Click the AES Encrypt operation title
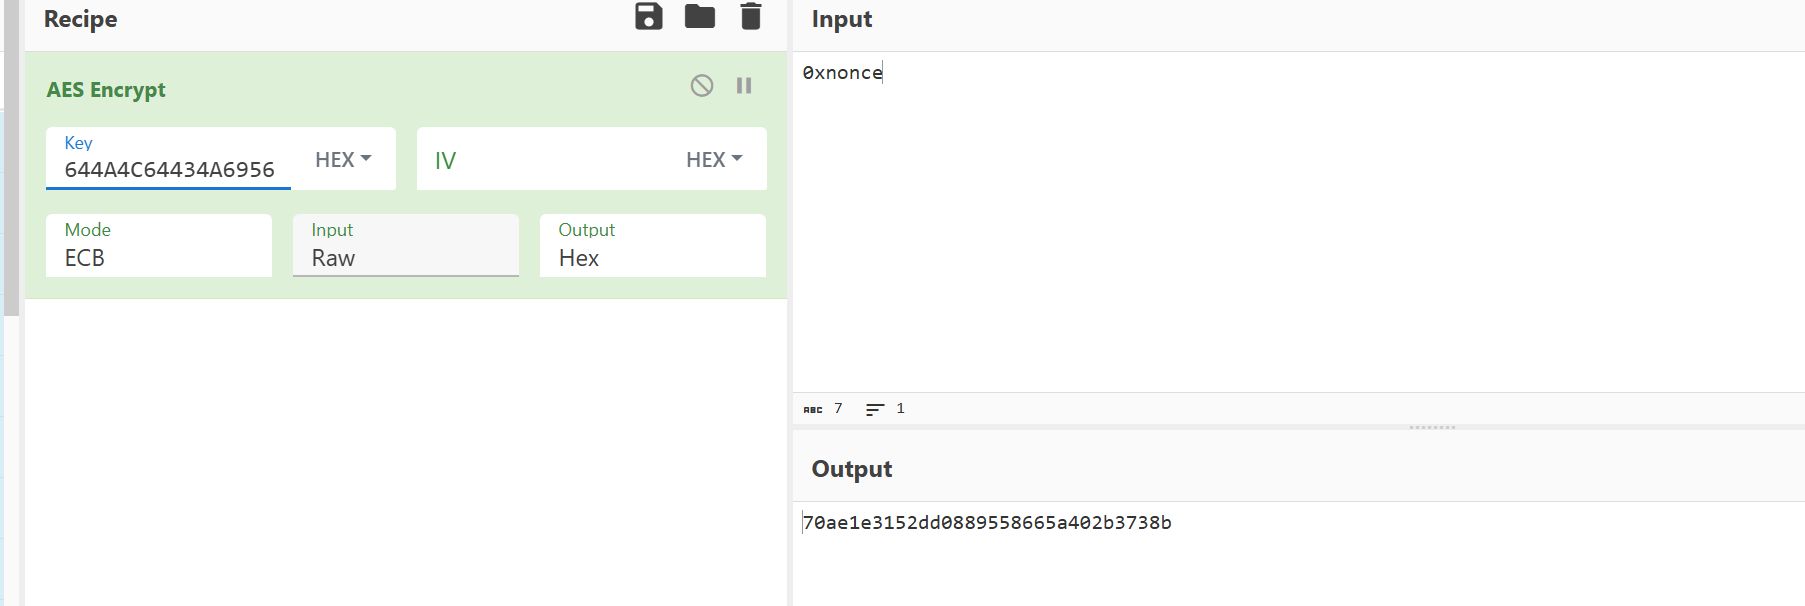This screenshot has height=606, width=1805. click(106, 90)
